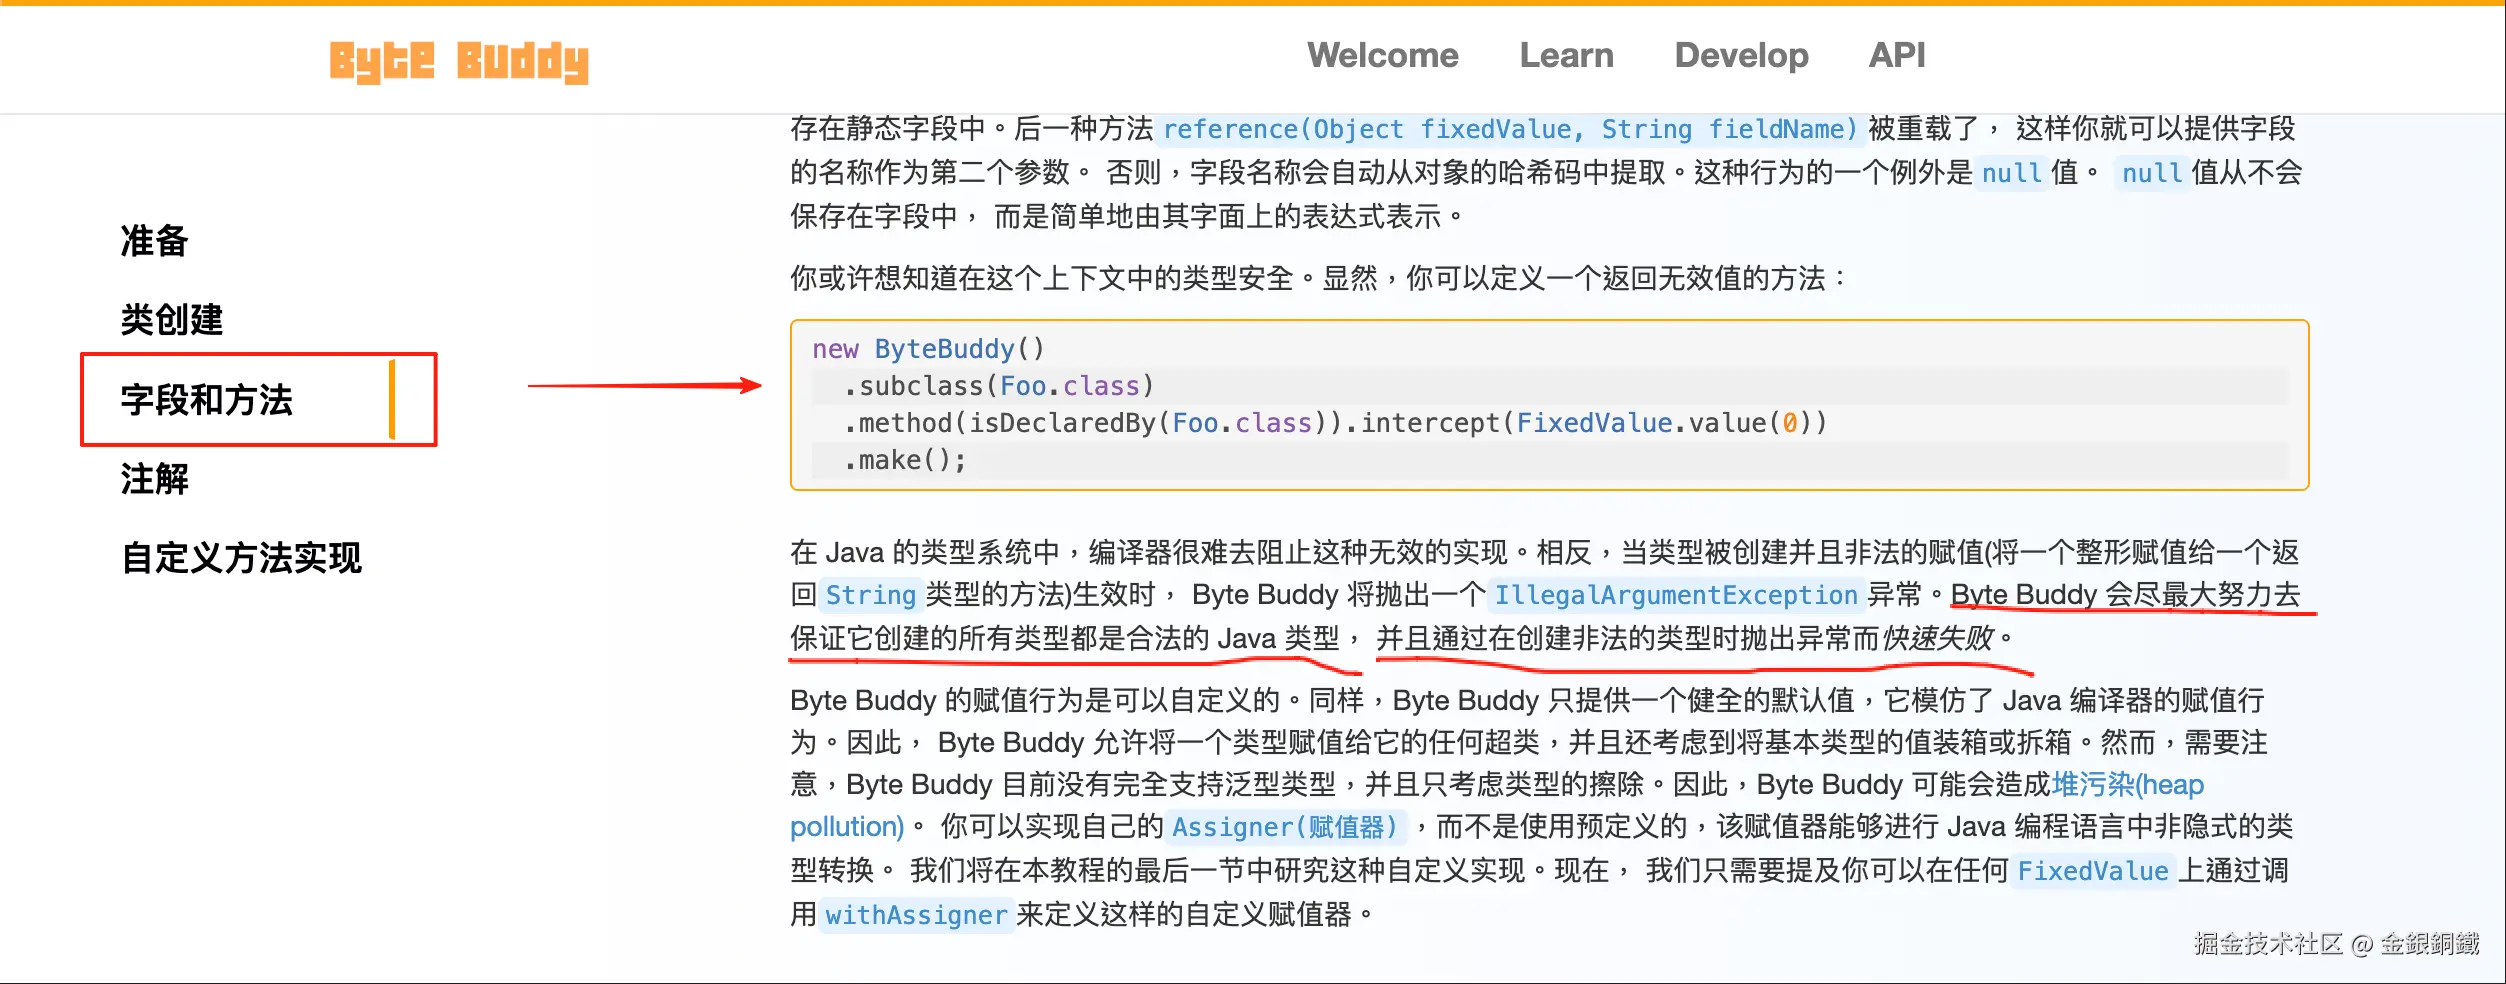Viewport: 2506px width, 984px height.
Task: Click the FixedValue inline code before 上通过调
Action: 2093,872
